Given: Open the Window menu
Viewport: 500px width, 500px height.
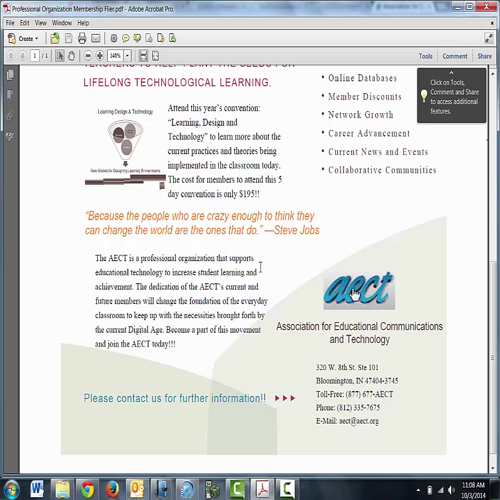Looking at the screenshot, I should [62, 23].
